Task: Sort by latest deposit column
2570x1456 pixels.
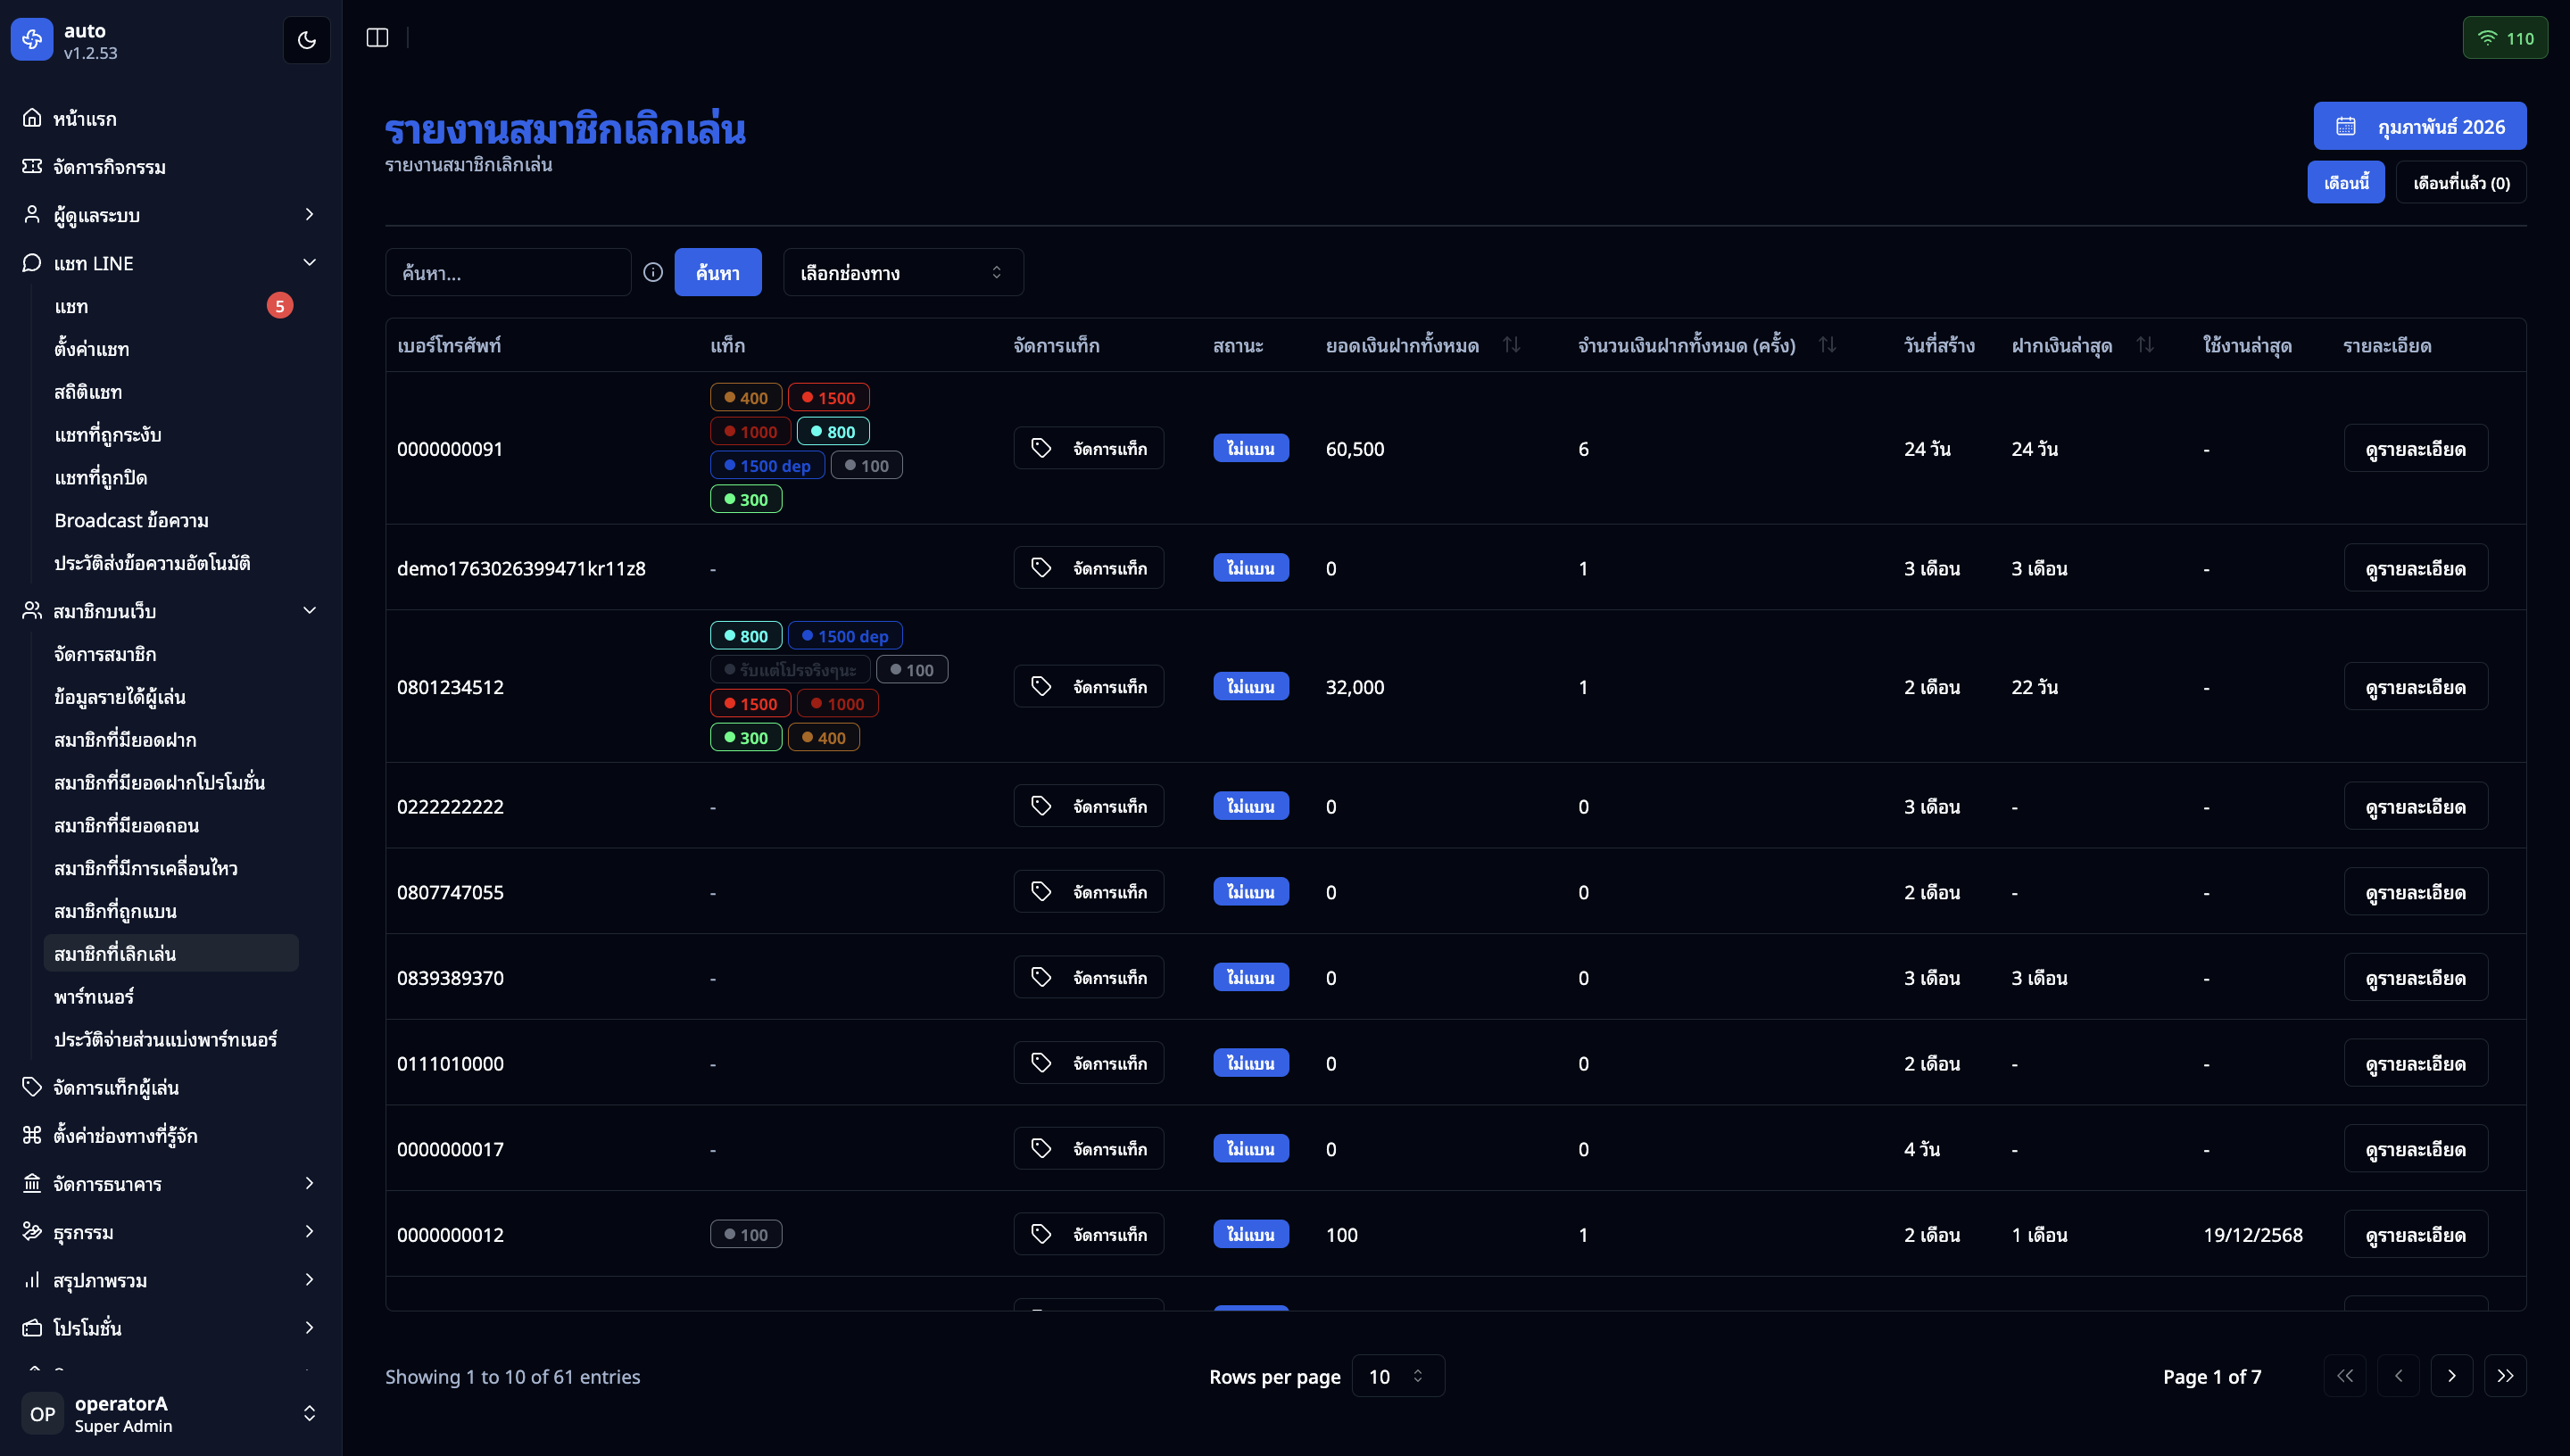Action: click(x=2144, y=345)
